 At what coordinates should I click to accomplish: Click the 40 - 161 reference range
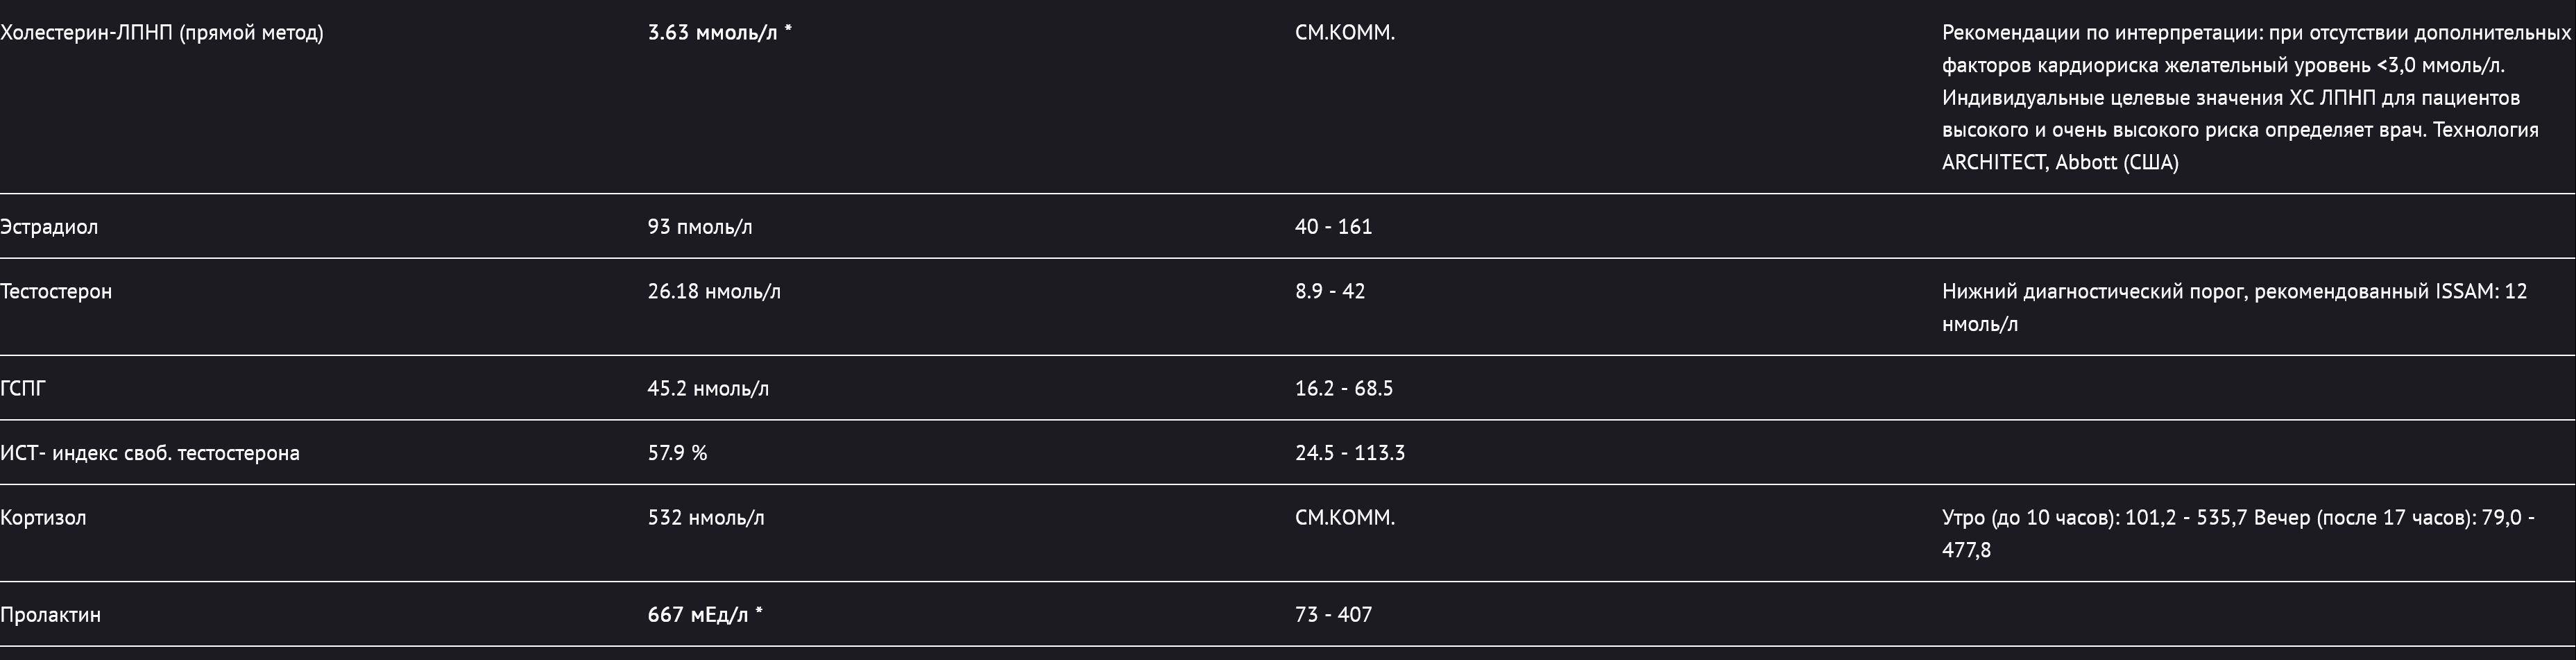1334,227
